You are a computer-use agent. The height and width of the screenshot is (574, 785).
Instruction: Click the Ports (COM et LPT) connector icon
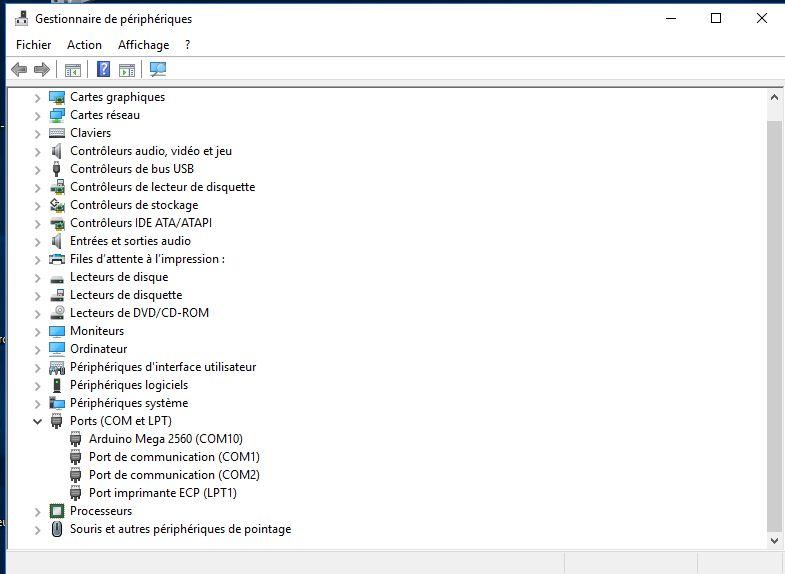coord(57,421)
